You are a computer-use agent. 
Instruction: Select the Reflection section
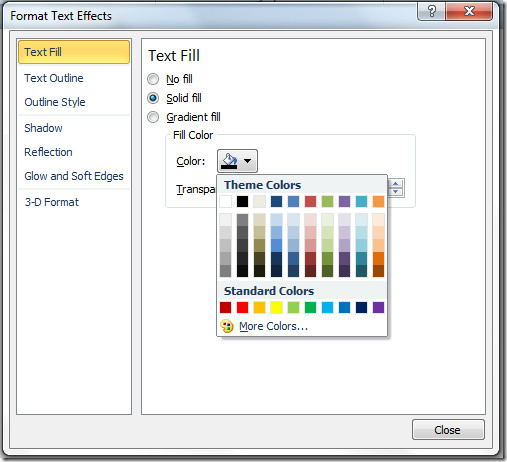pyautogui.click(x=48, y=152)
